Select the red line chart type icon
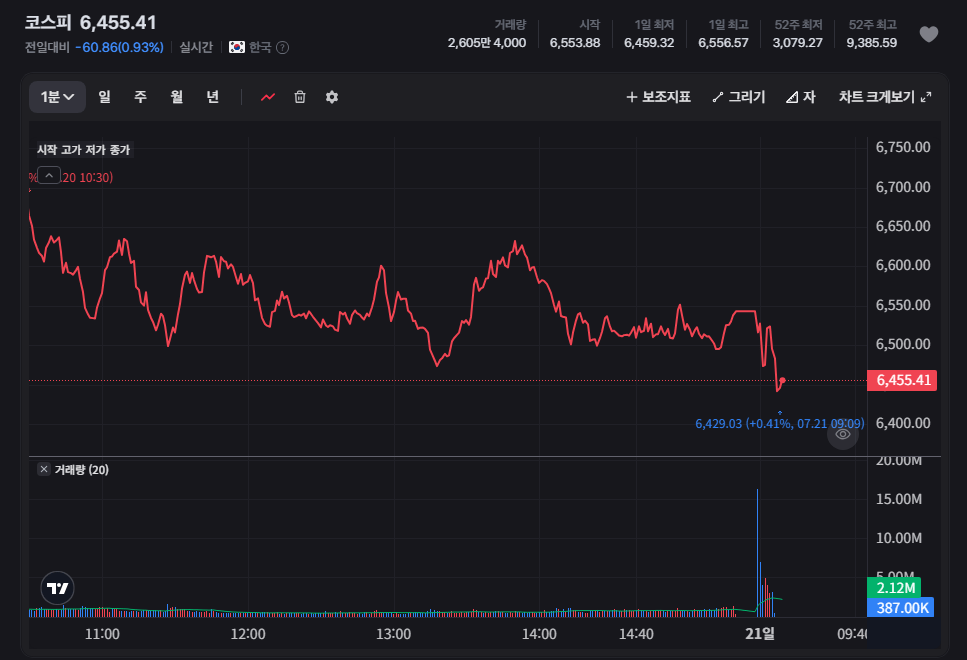The height and width of the screenshot is (660, 967). click(x=268, y=97)
